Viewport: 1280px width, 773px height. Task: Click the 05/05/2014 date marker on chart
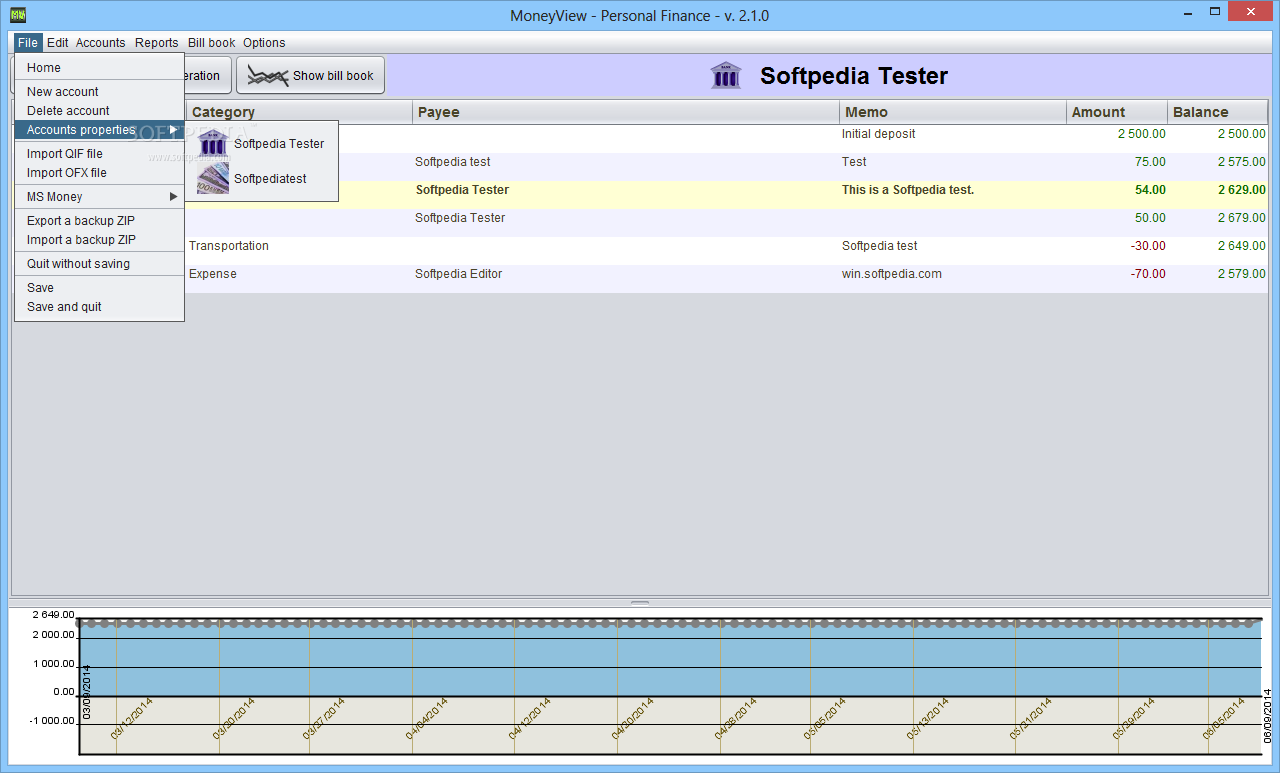click(x=825, y=719)
